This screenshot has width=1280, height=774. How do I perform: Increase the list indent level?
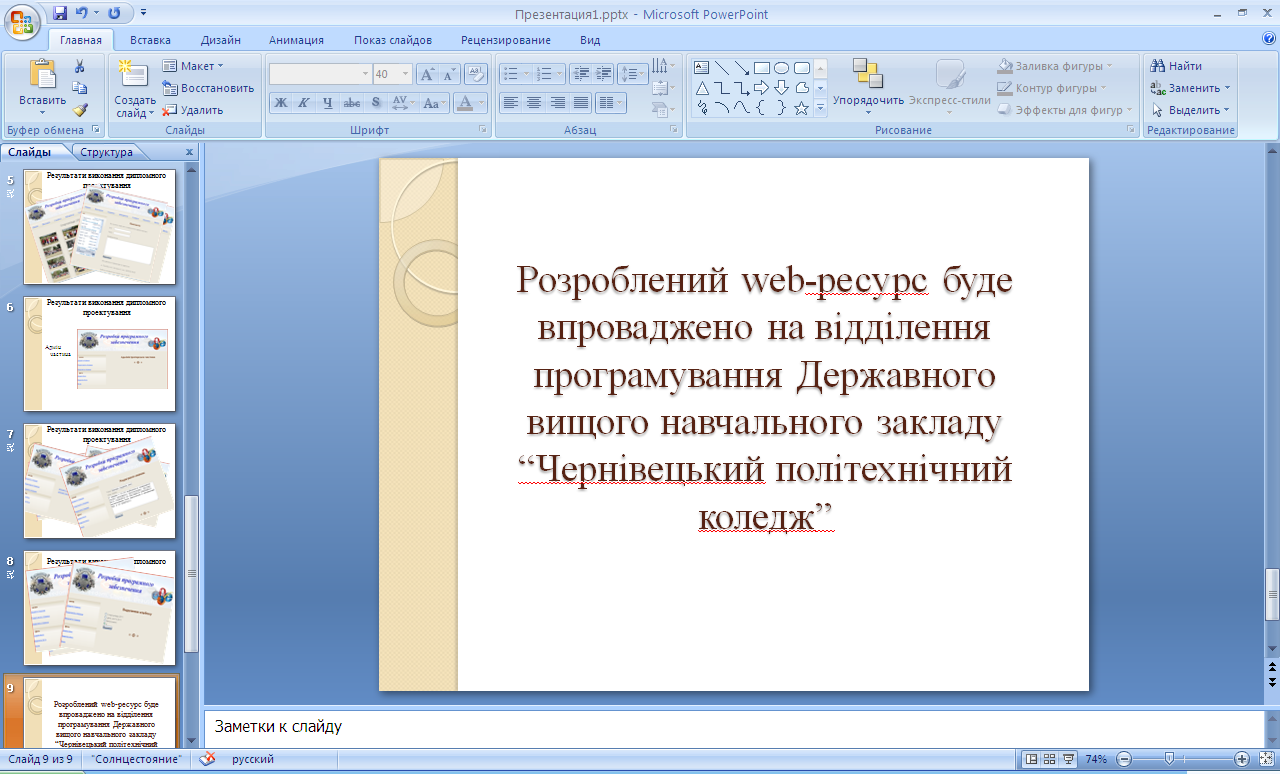[x=604, y=74]
